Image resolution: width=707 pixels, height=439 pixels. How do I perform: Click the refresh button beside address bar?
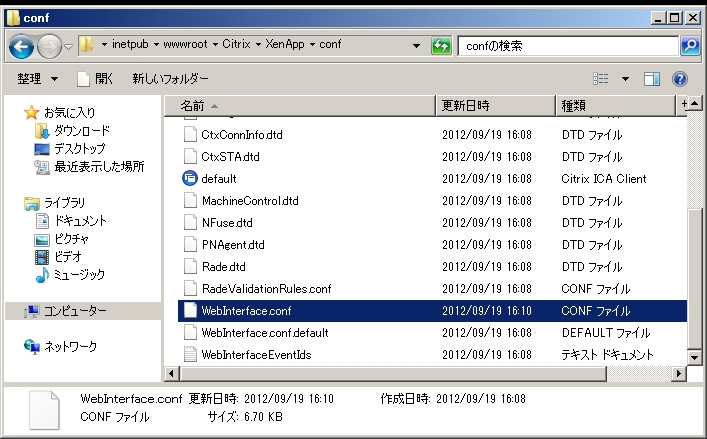click(440, 47)
